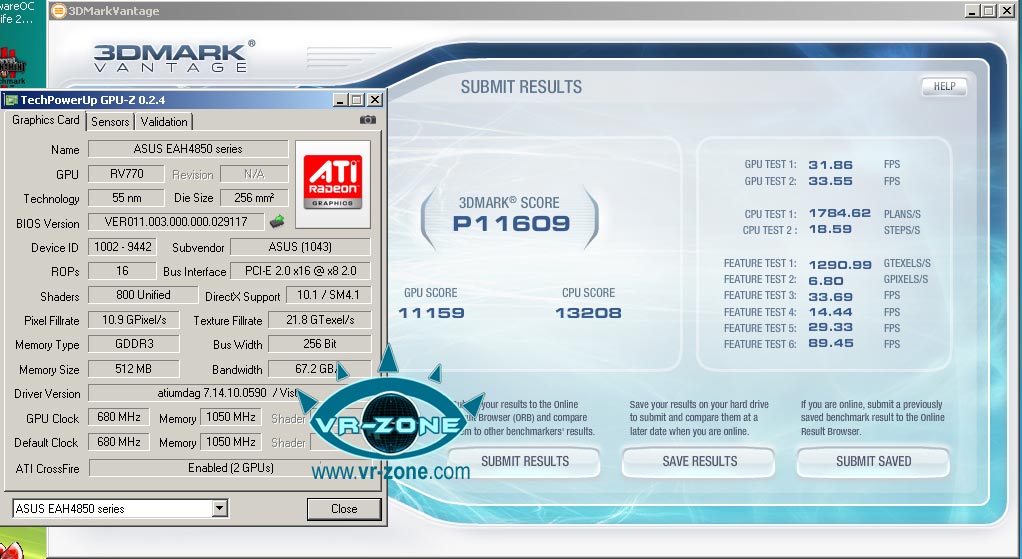Click the SUBMIT RESULTS heading
Screen dimensions: 1022x559
click(x=521, y=87)
